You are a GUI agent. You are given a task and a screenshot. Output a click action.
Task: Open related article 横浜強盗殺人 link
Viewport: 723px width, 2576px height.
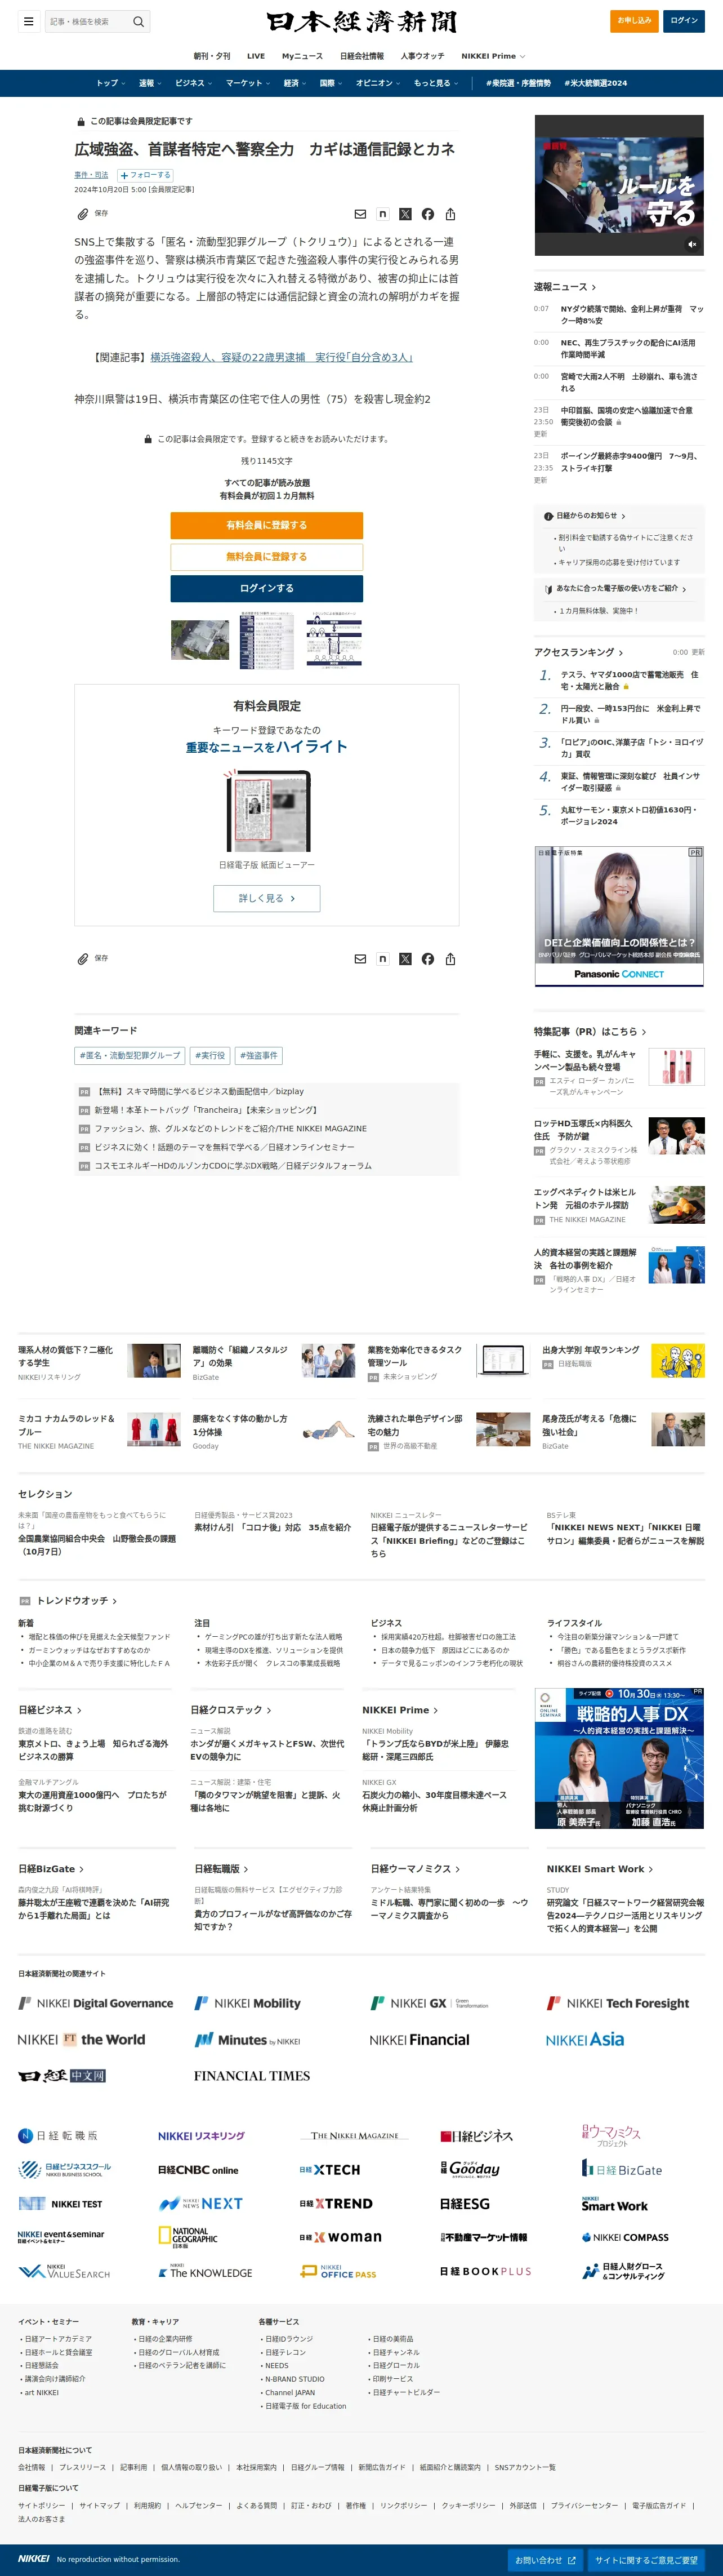[x=281, y=357]
